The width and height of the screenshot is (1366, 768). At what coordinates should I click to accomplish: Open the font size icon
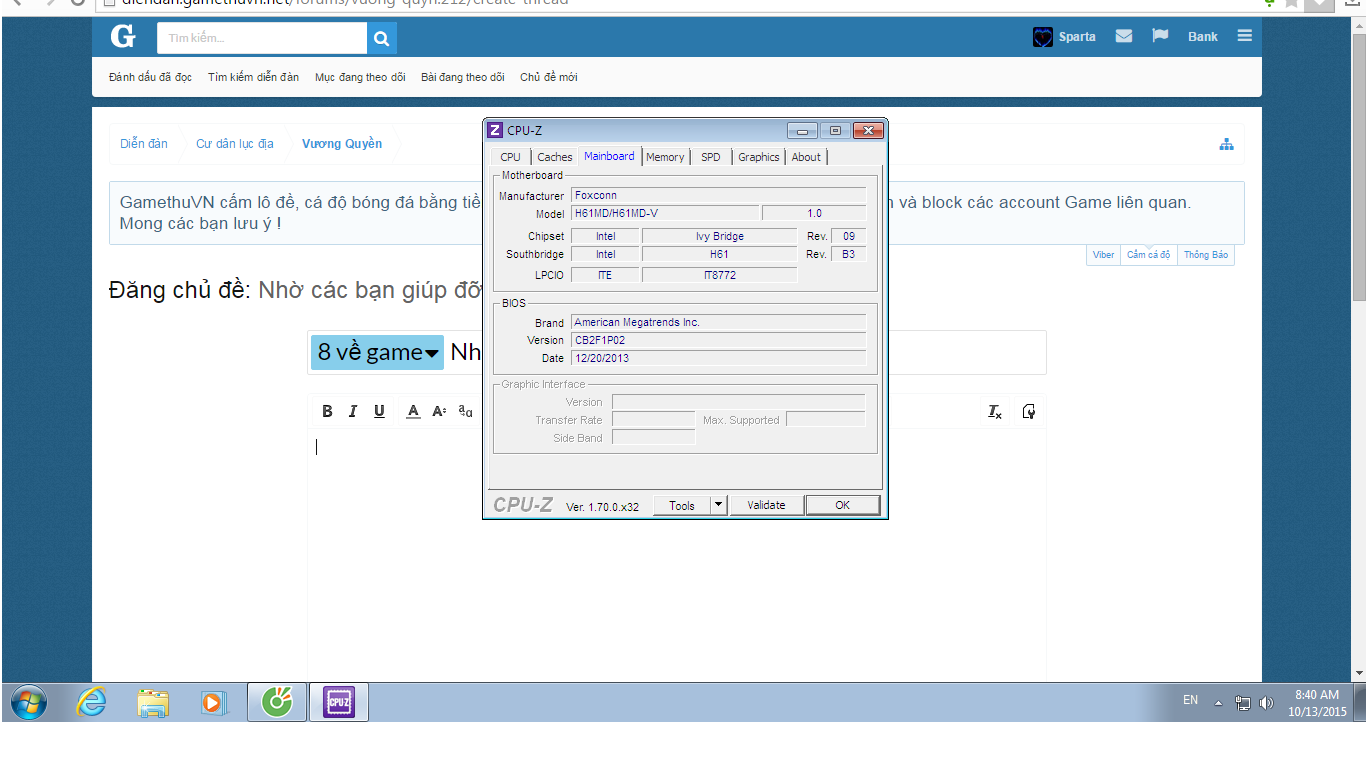439,411
